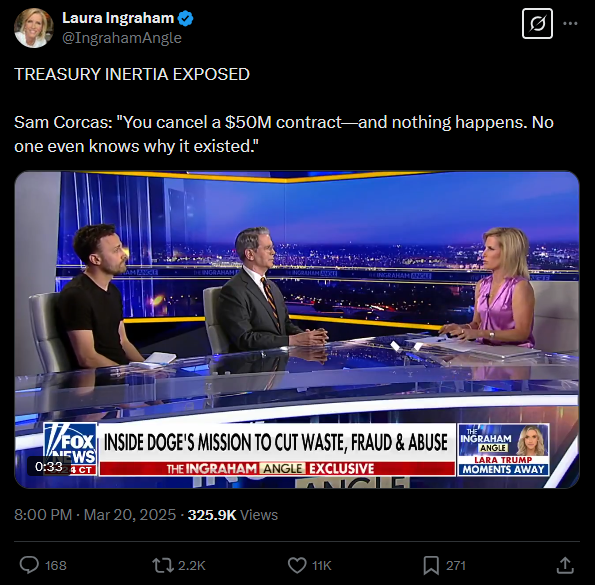
Task: Open the 8:00 PM Mar 20, 2025 timestamp
Action: (x=95, y=515)
